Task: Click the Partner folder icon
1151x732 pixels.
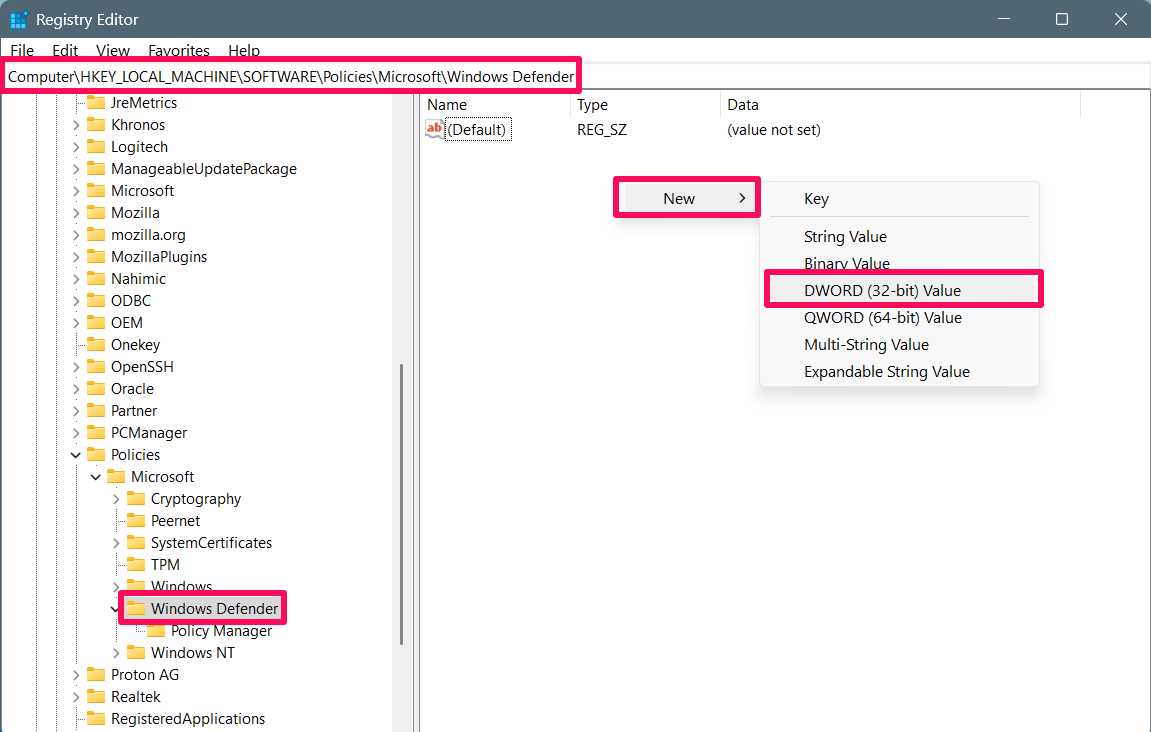Action: coord(96,411)
